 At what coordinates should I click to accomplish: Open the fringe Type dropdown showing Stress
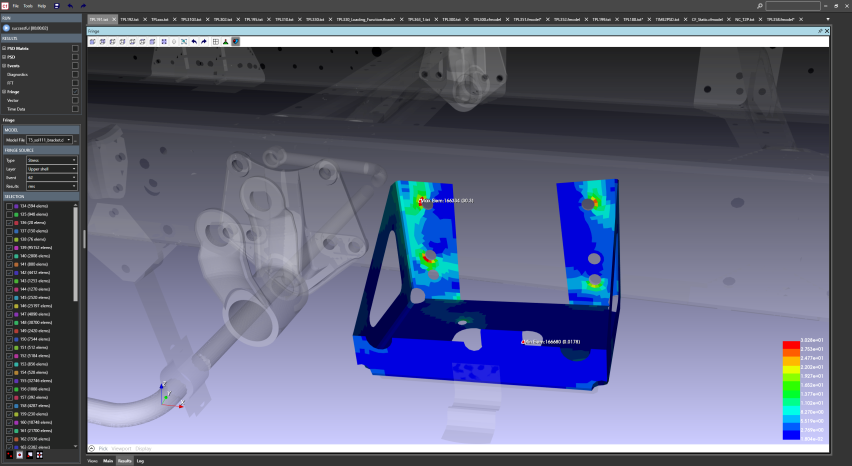(x=52, y=160)
